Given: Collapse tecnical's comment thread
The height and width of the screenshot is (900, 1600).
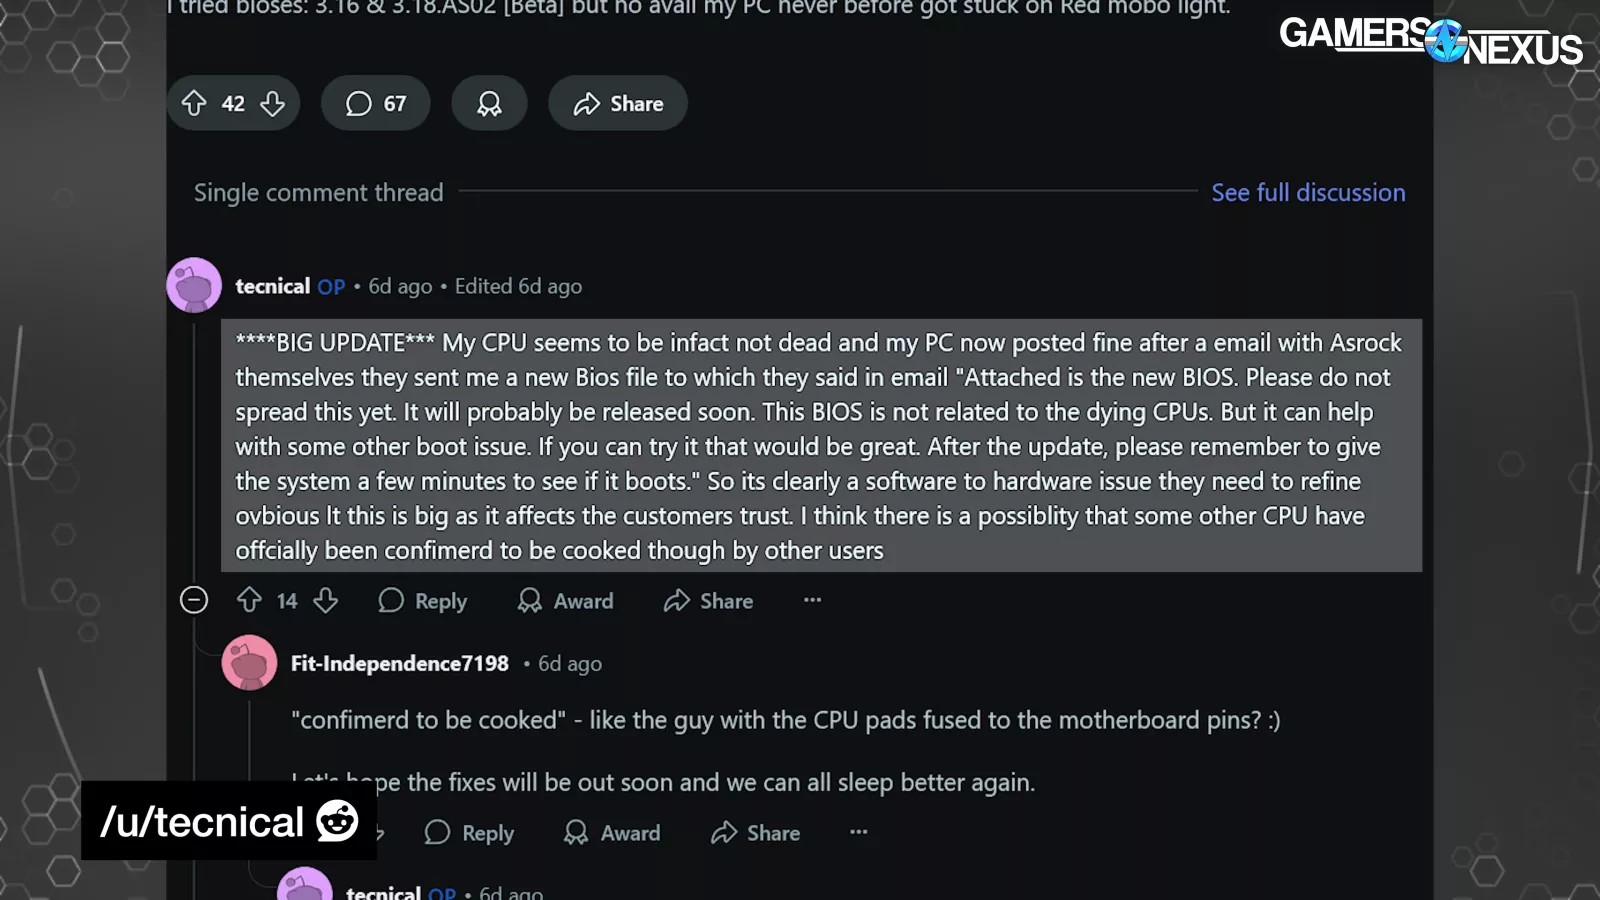Looking at the screenshot, I should (194, 600).
